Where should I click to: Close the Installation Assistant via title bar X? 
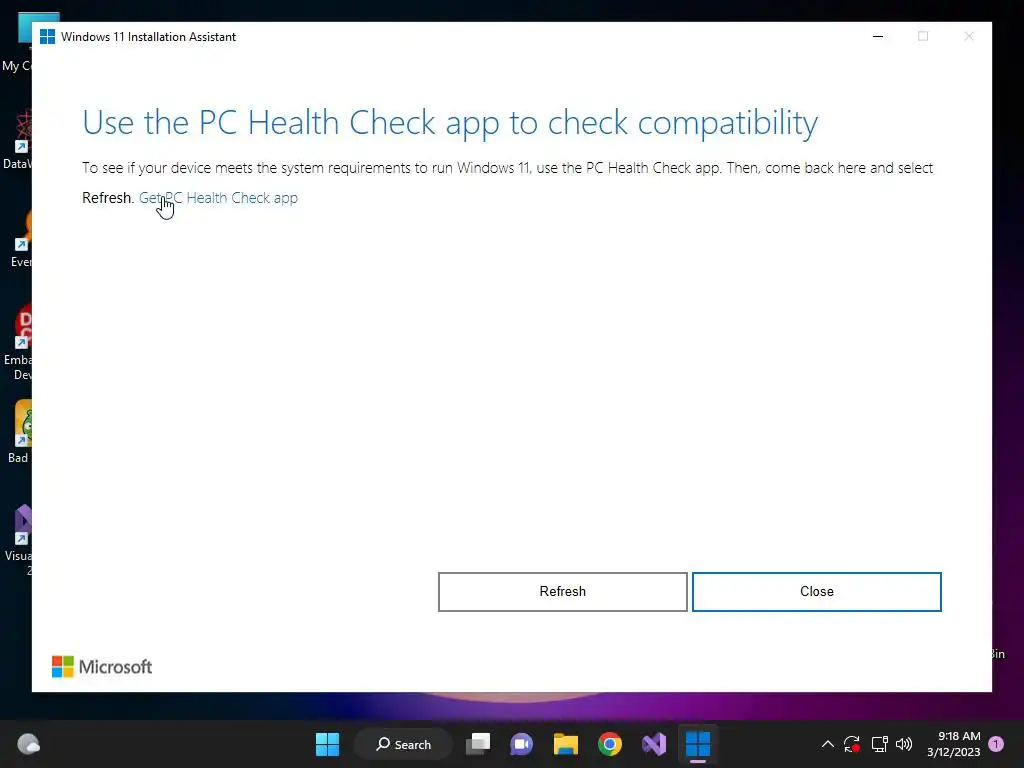pos(968,37)
